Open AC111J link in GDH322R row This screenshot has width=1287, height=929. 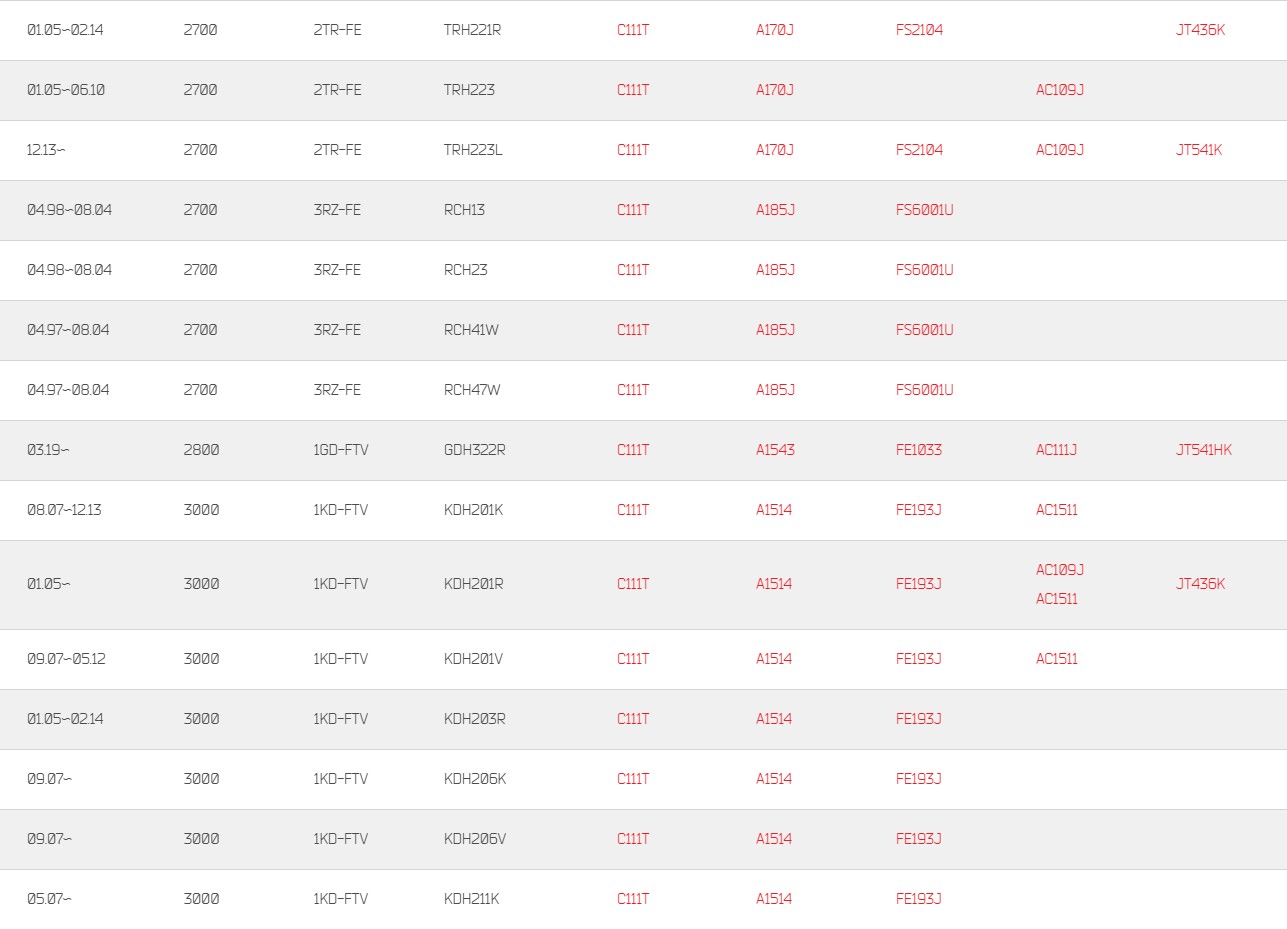[1056, 450]
